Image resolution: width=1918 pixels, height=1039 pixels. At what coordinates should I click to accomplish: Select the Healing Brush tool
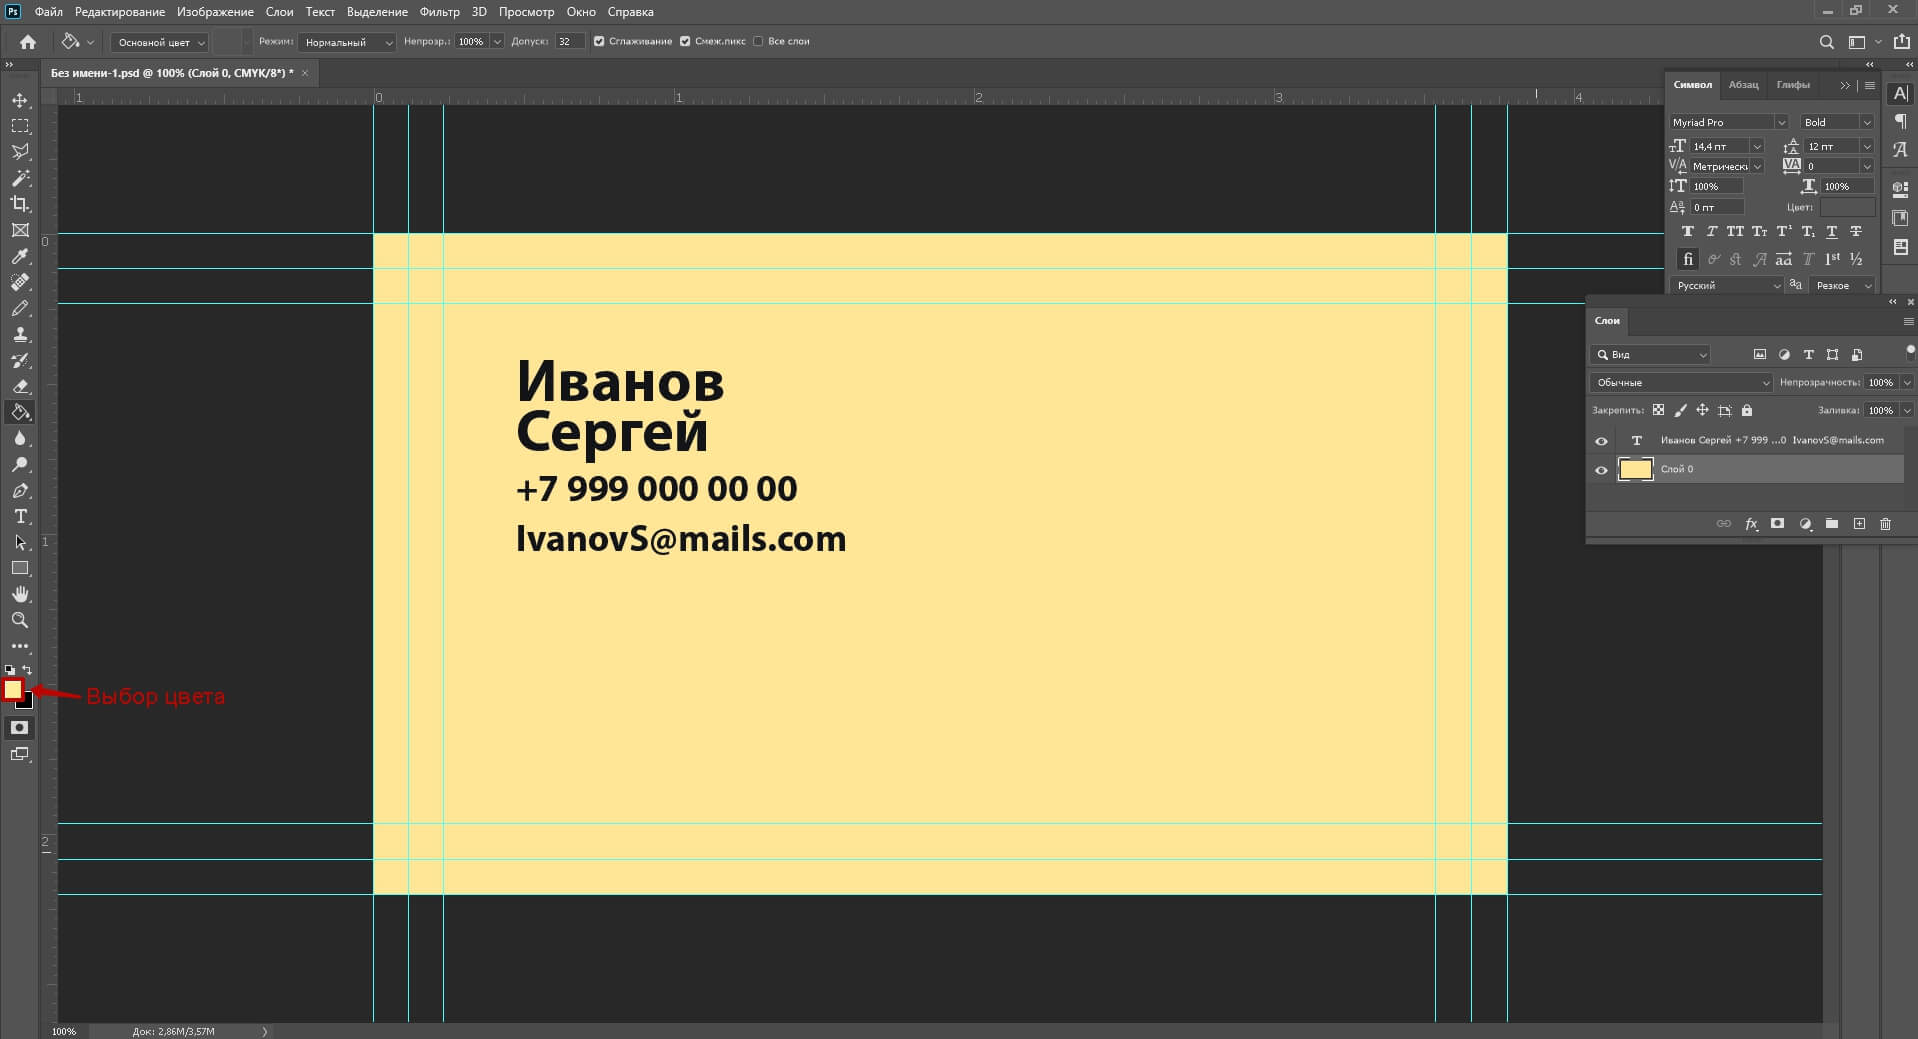20,283
